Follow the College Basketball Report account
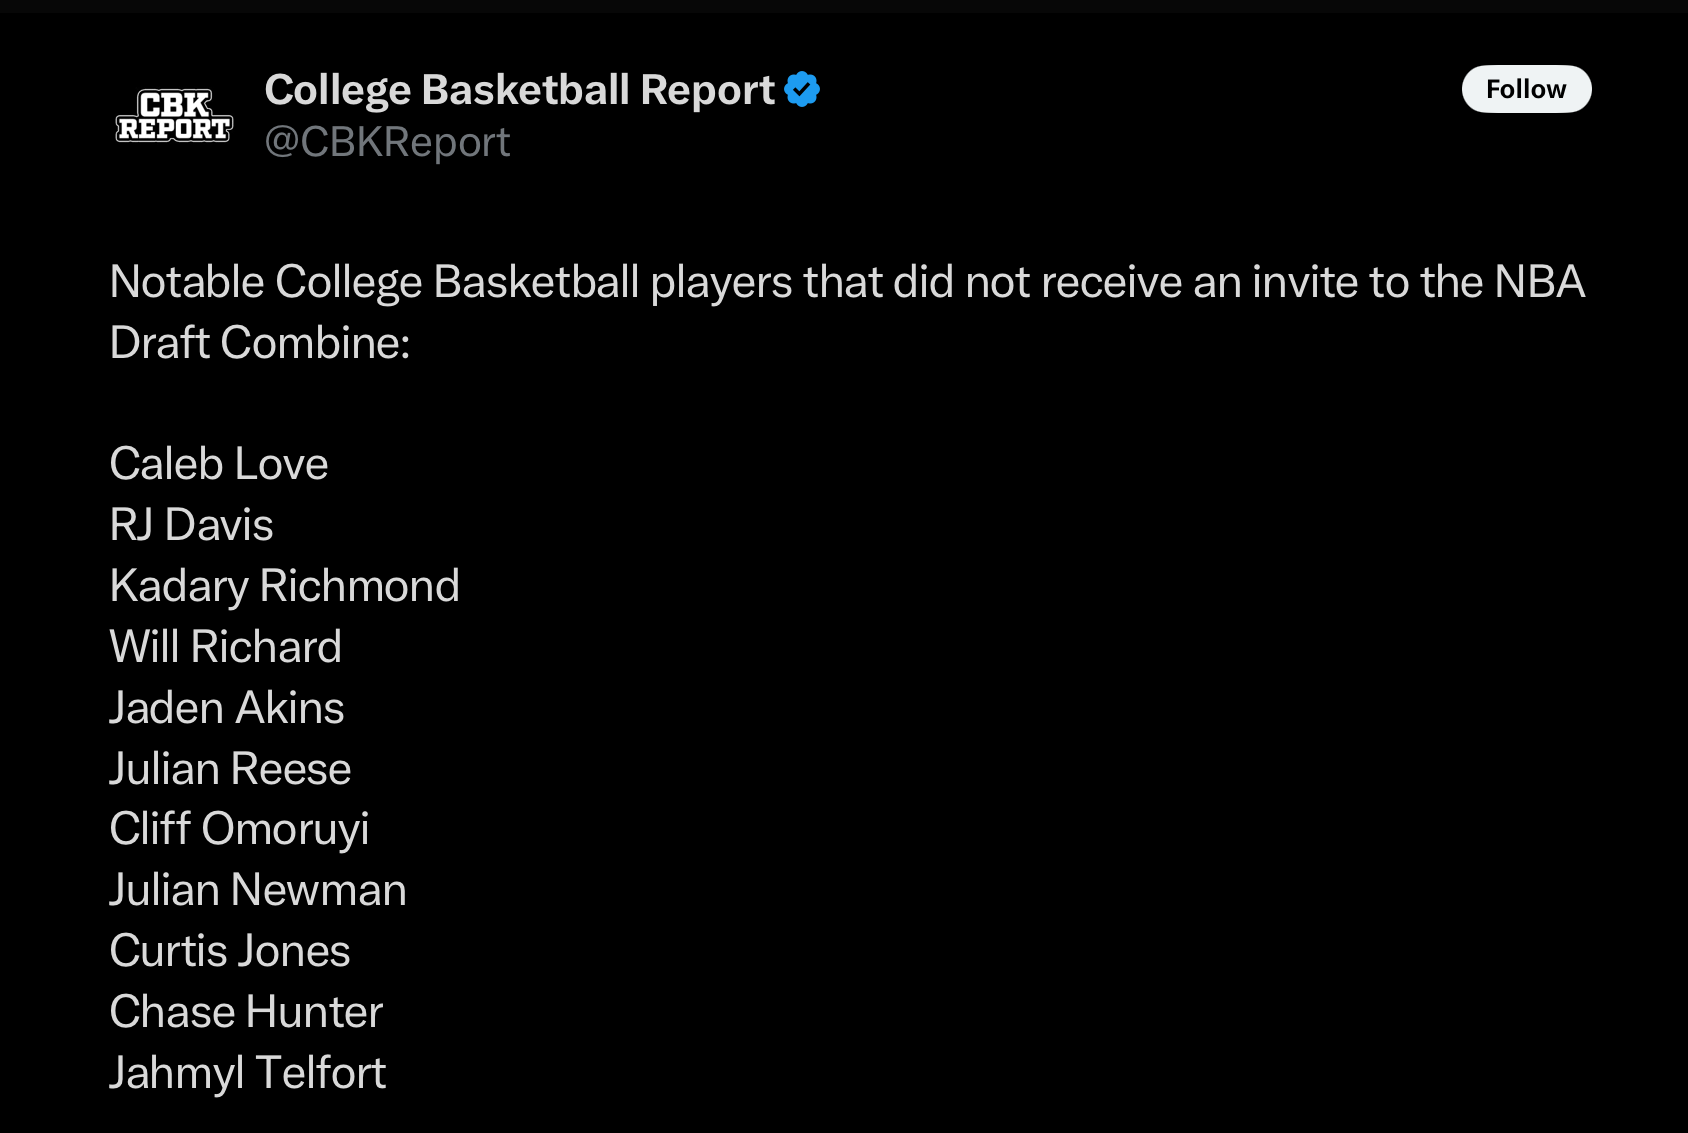This screenshot has height=1133, width=1688. [x=1526, y=89]
